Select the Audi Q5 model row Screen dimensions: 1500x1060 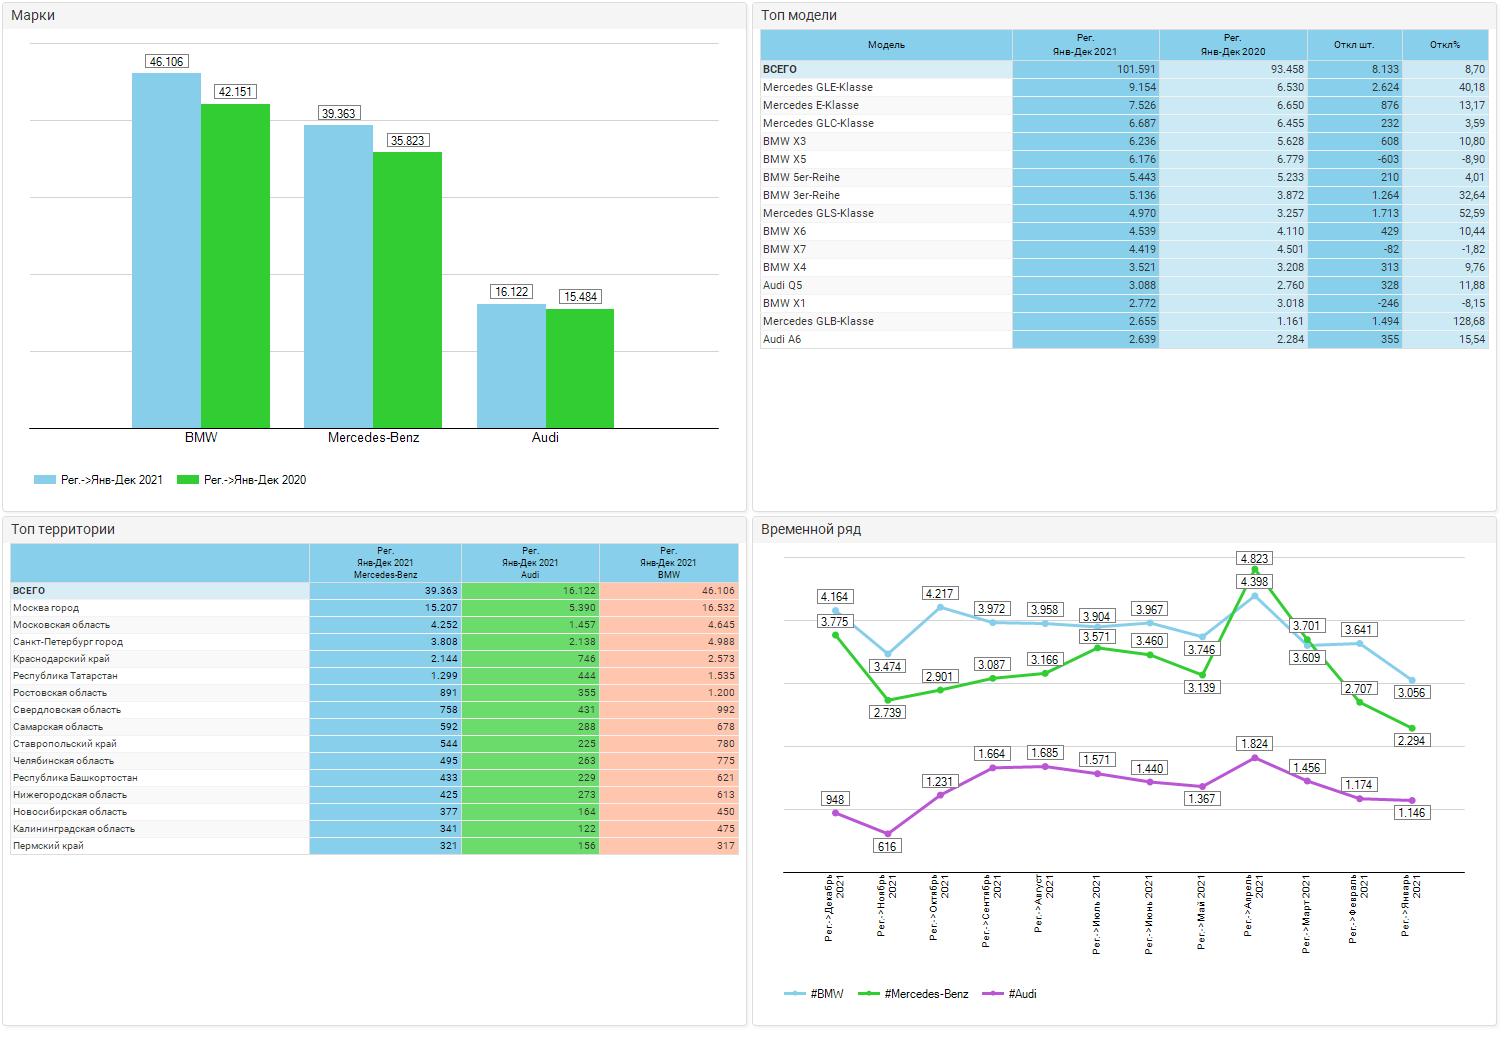coord(1124,285)
